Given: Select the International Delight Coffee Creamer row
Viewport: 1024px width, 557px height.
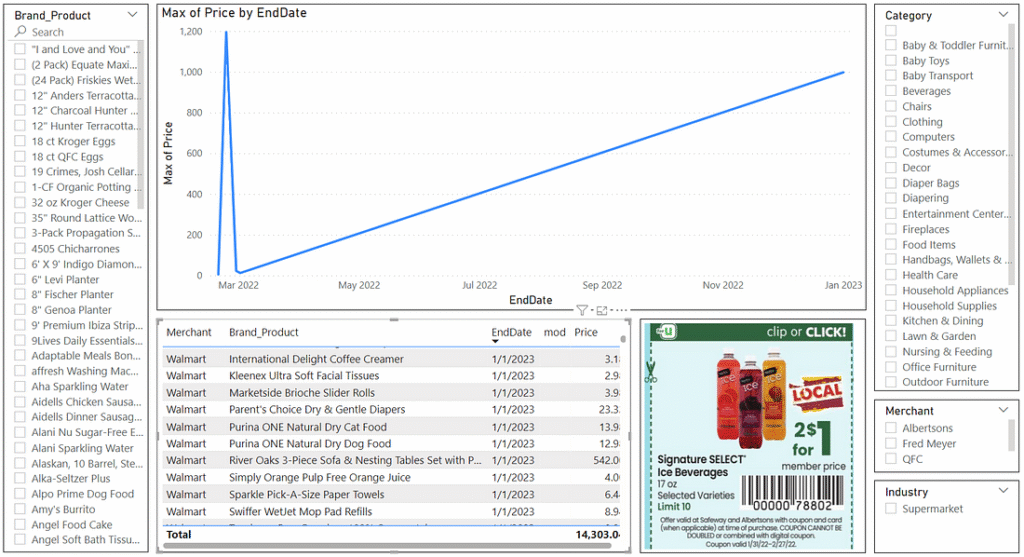Looking at the screenshot, I should point(392,358).
